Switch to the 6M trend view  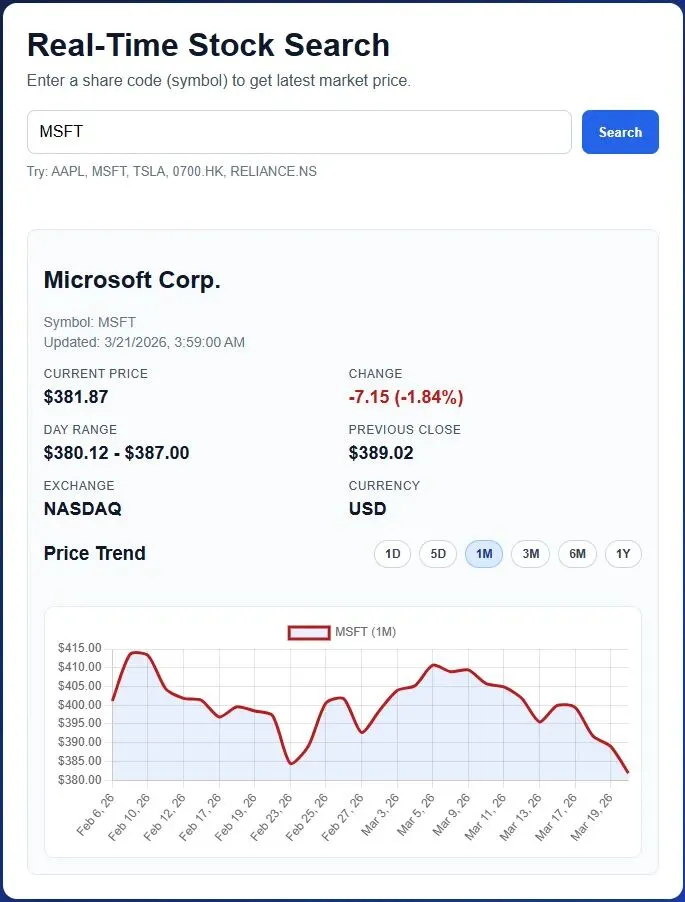point(577,554)
